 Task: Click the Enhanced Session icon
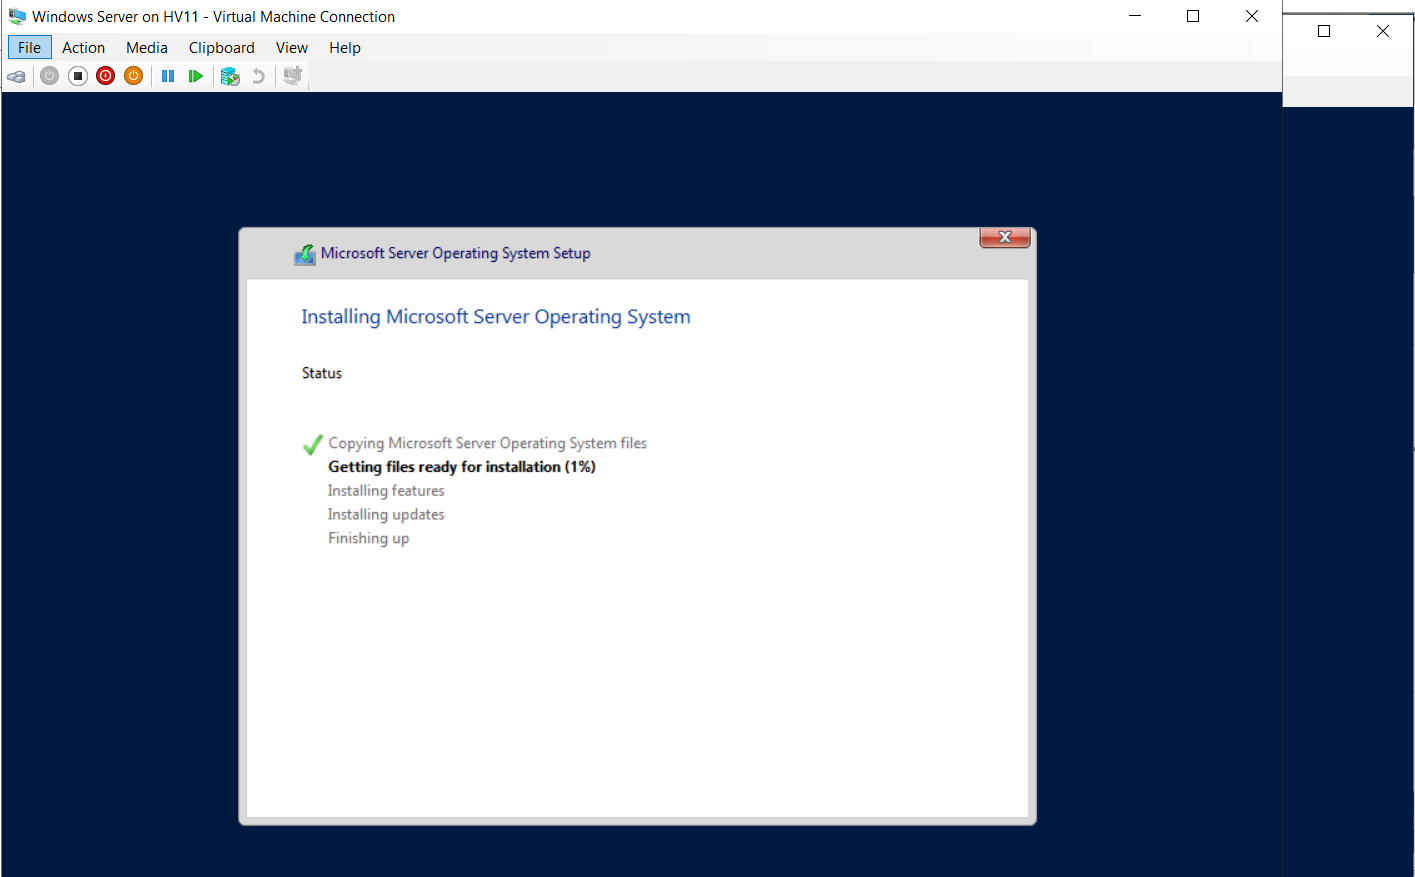point(292,76)
